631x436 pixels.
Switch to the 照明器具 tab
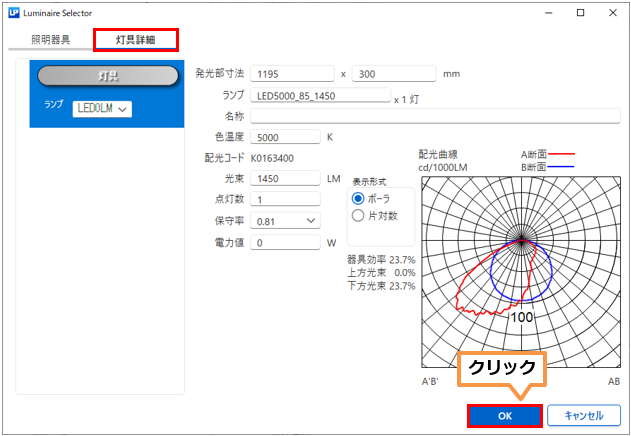(x=50, y=40)
